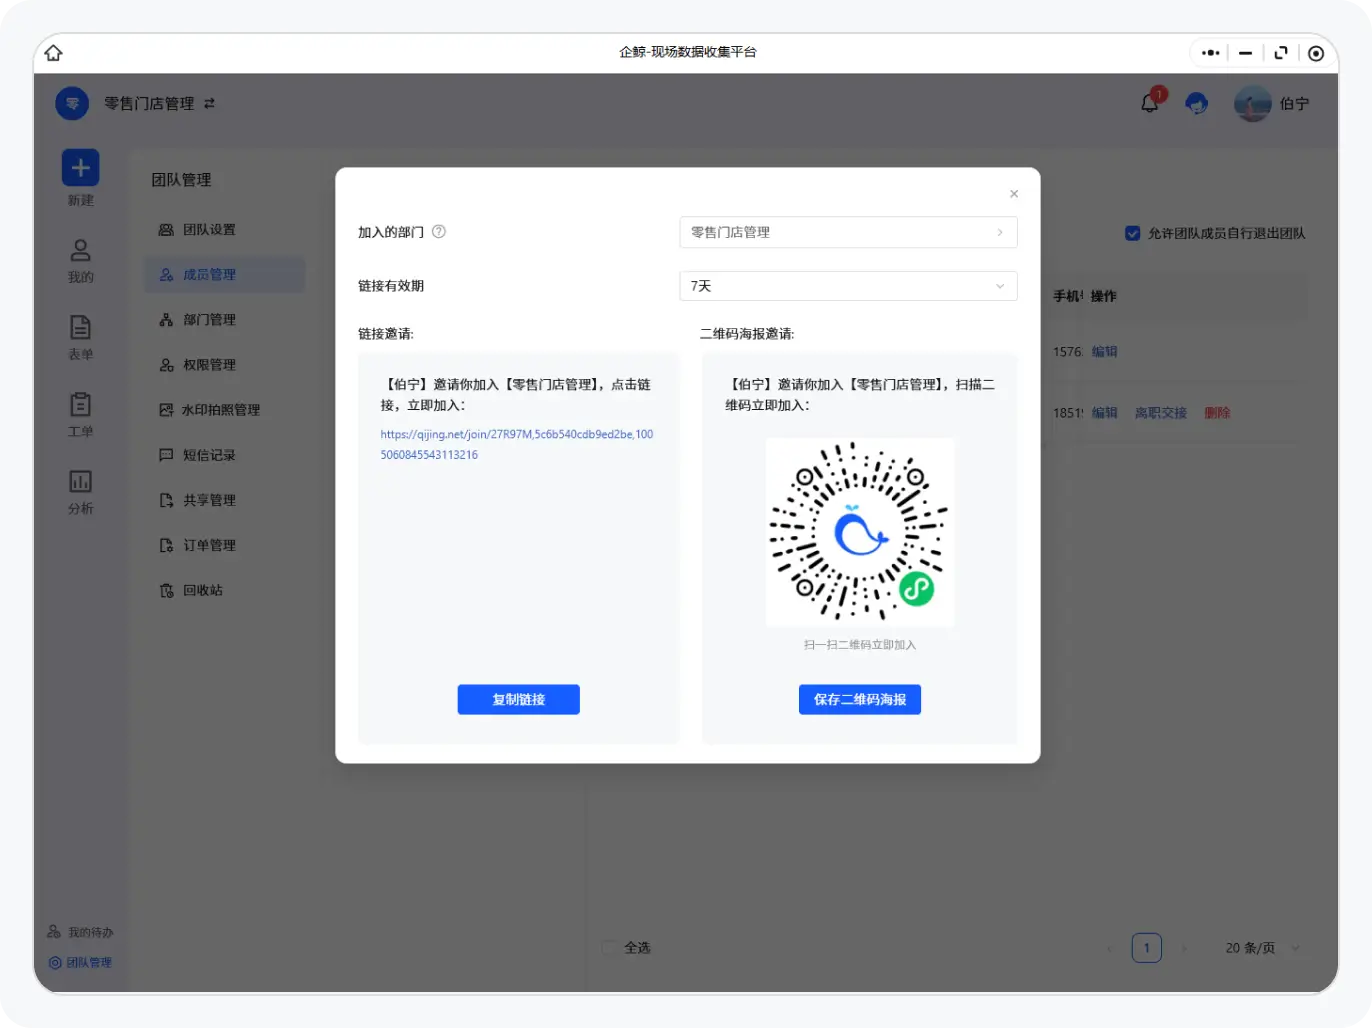The width and height of the screenshot is (1372, 1028).
Task: Click the qijing.net invitation link
Action: click(x=517, y=444)
